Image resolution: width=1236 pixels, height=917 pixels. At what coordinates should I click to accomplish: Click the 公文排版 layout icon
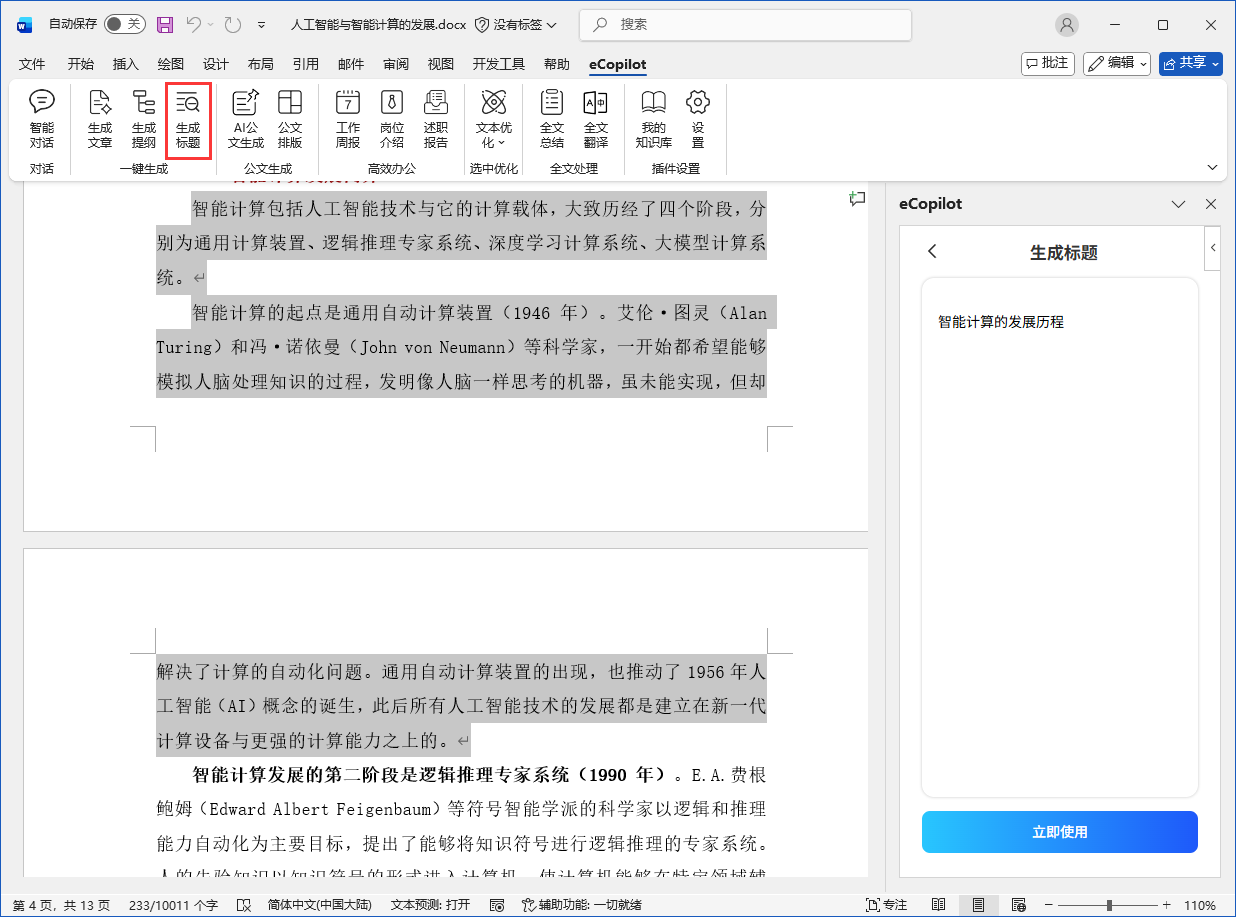coord(290,119)
